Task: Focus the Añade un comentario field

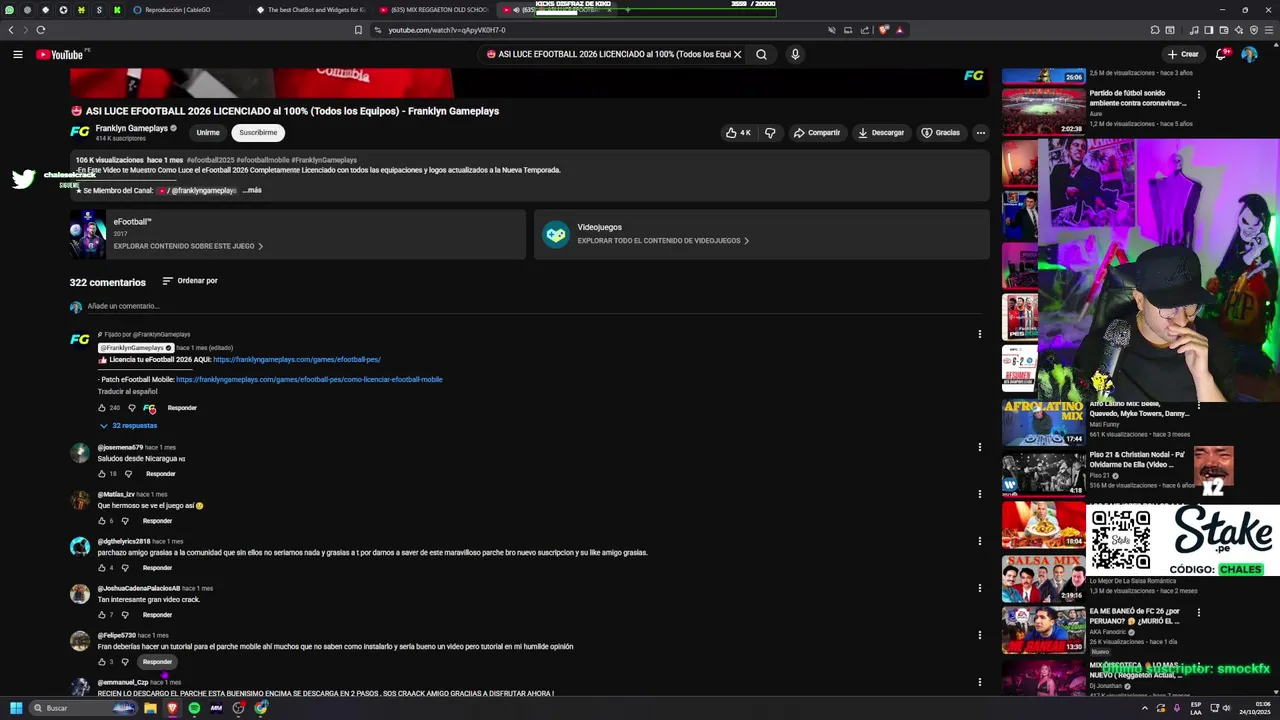Action: (x=535, y=306)
